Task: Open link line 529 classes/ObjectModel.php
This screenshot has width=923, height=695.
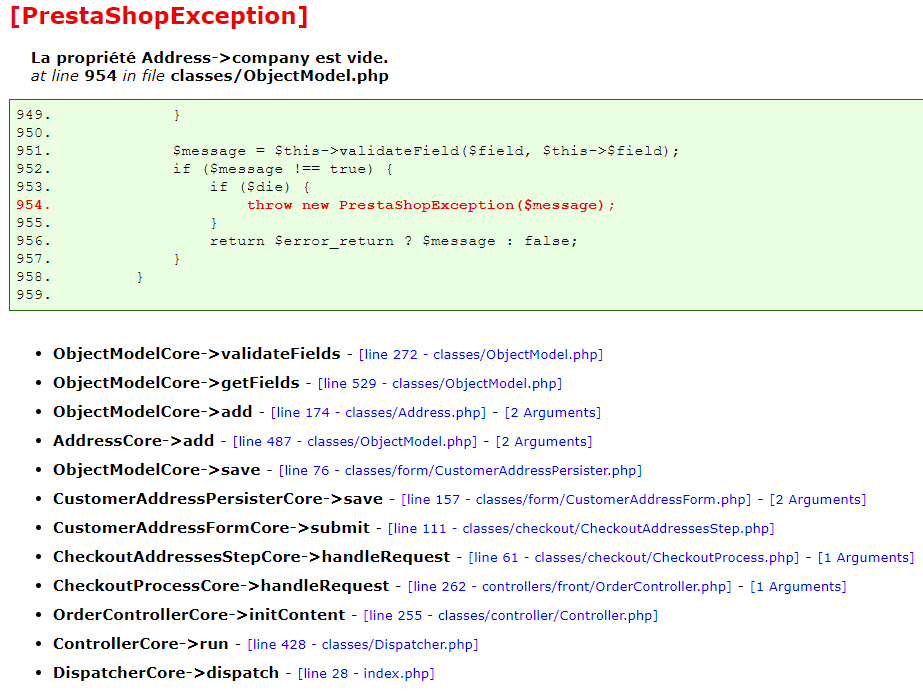Action: [x=440, y=384]
